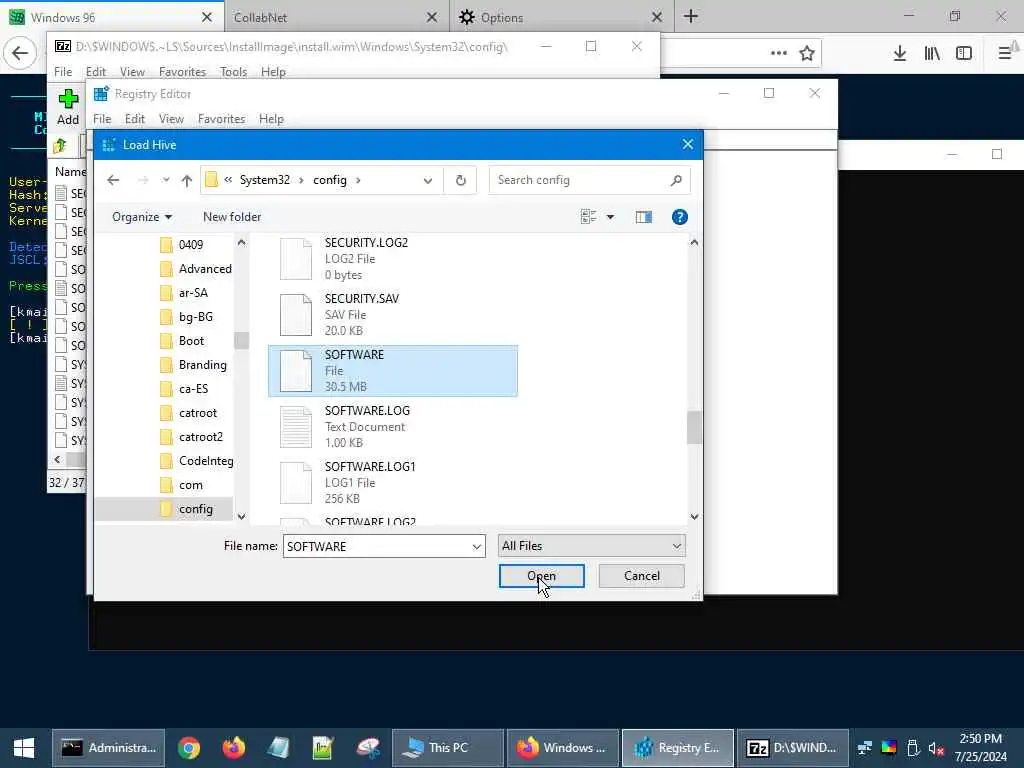
Task: Click the SOFTWARE file icon
Action: 296,371
